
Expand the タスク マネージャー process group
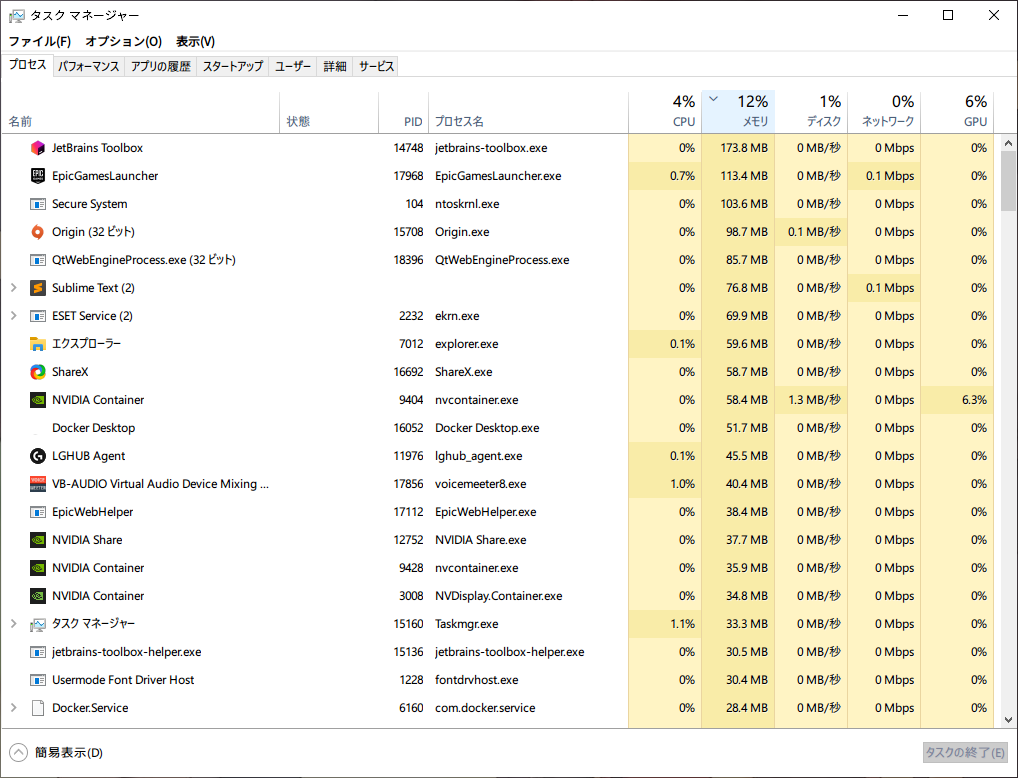(x=14, y=623)
